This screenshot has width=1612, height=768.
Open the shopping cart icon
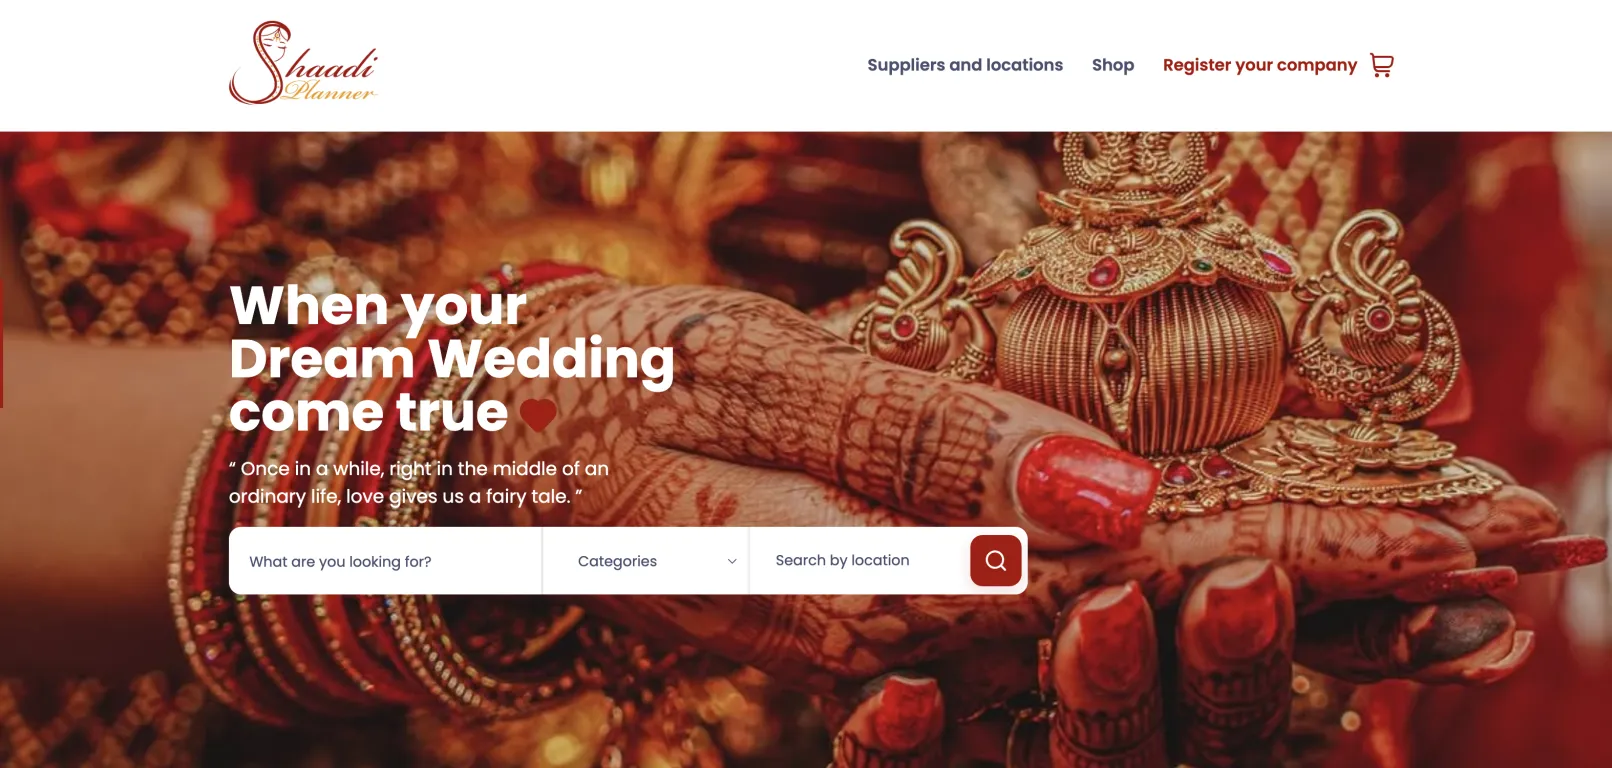pos(1381,65)
